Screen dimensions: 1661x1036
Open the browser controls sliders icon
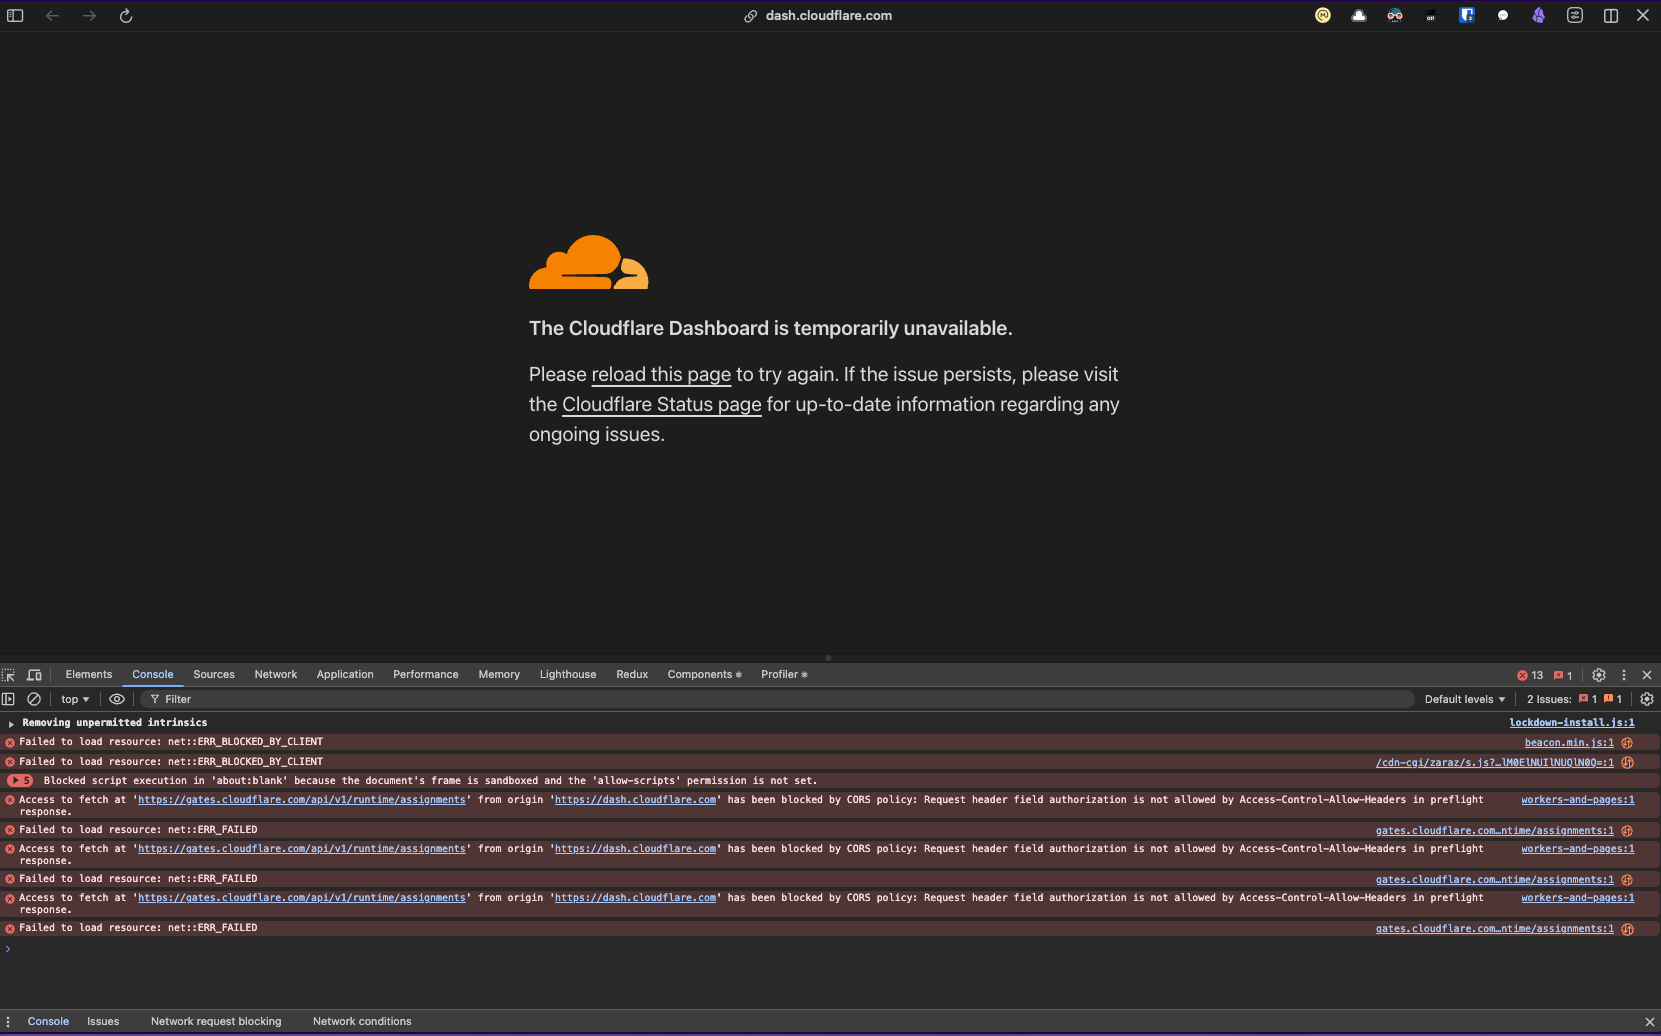pyautogui.click(x=1575, y=15)
